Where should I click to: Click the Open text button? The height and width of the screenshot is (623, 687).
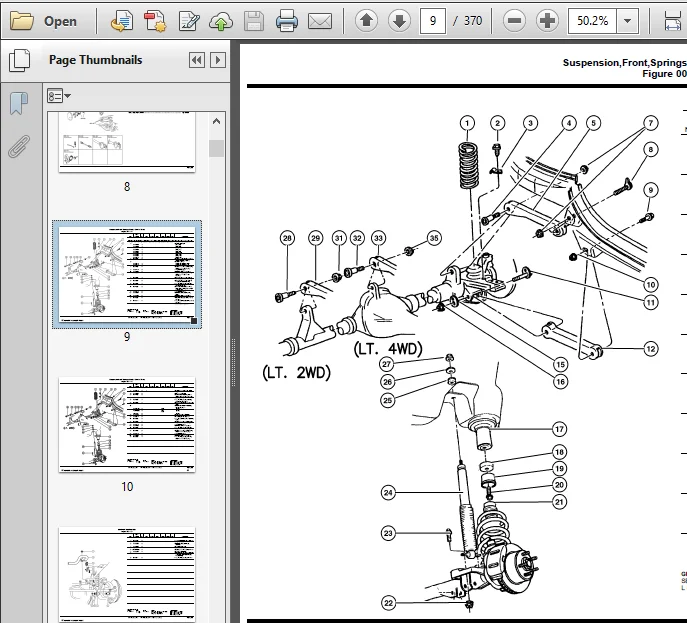[60, 21]
